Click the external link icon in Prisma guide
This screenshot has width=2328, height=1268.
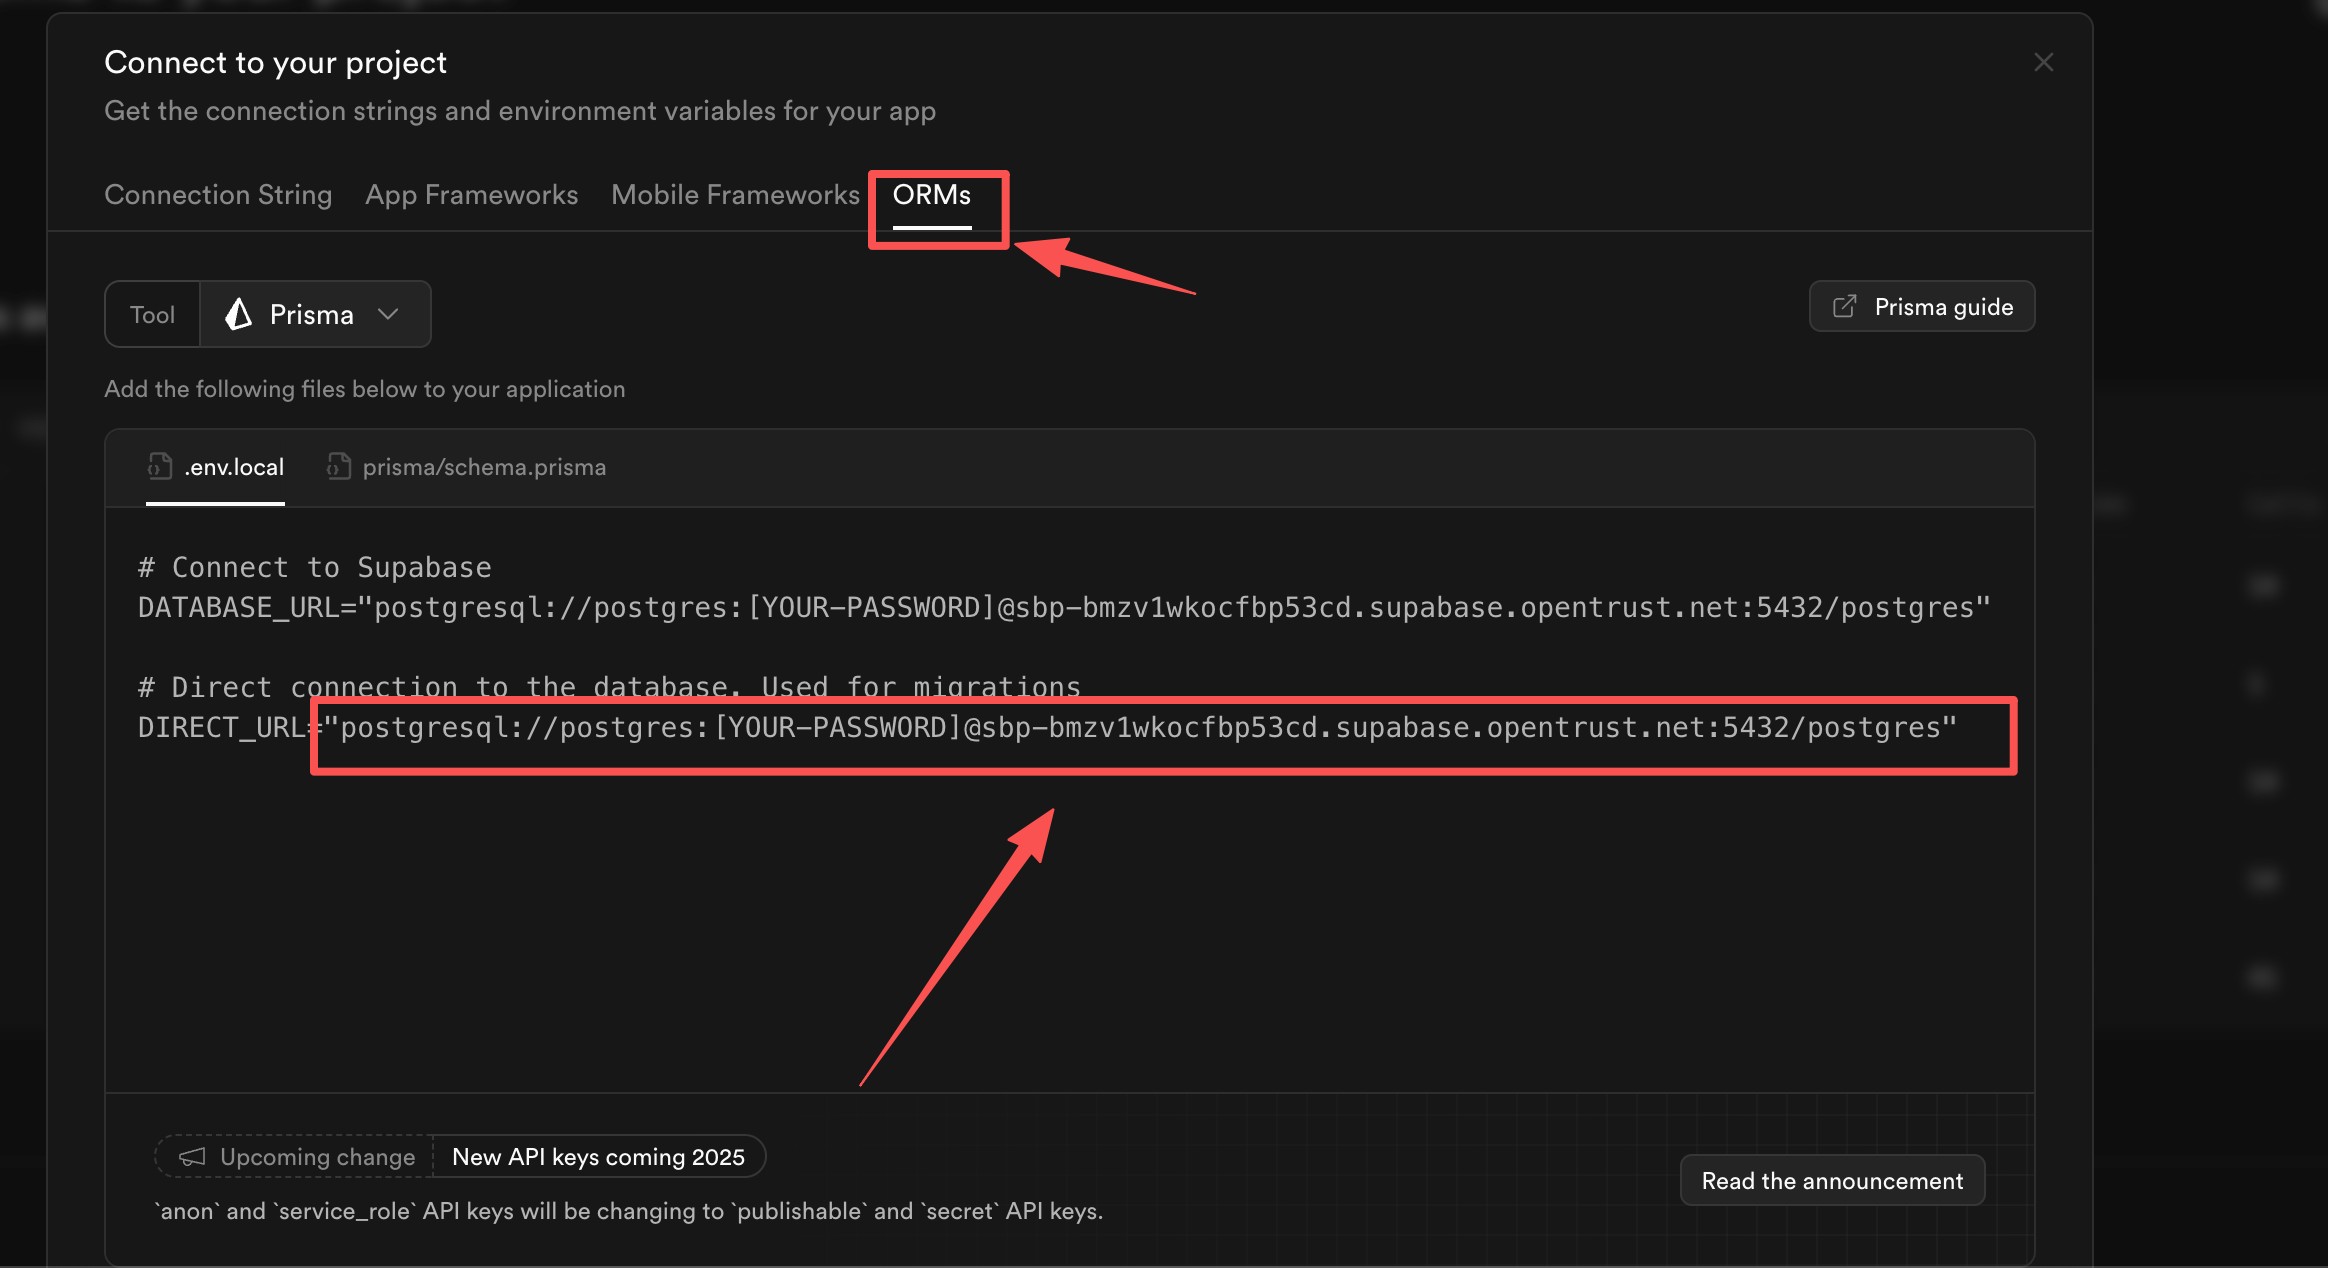1844,307
